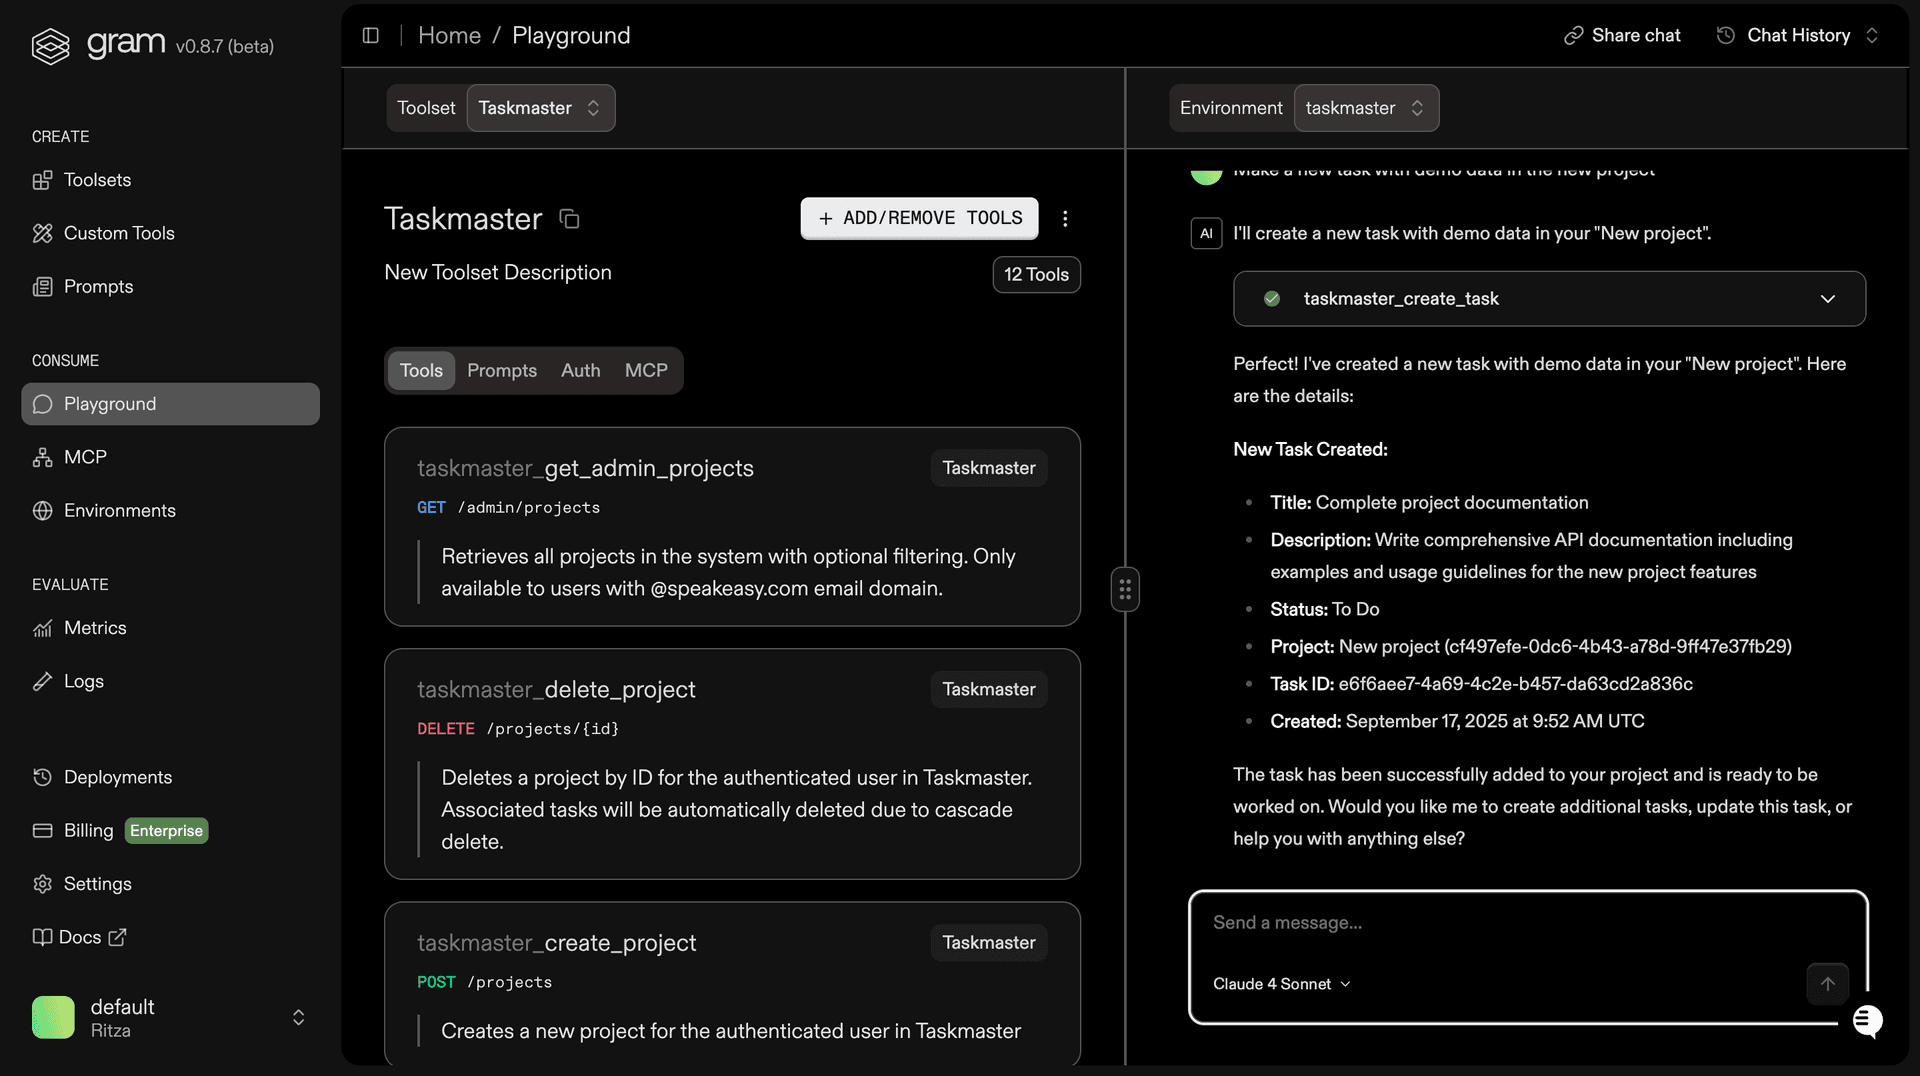Expand the taskmaster_create_task result
This screenshot has height=1076, width=1920.
tap(1829, 298)
